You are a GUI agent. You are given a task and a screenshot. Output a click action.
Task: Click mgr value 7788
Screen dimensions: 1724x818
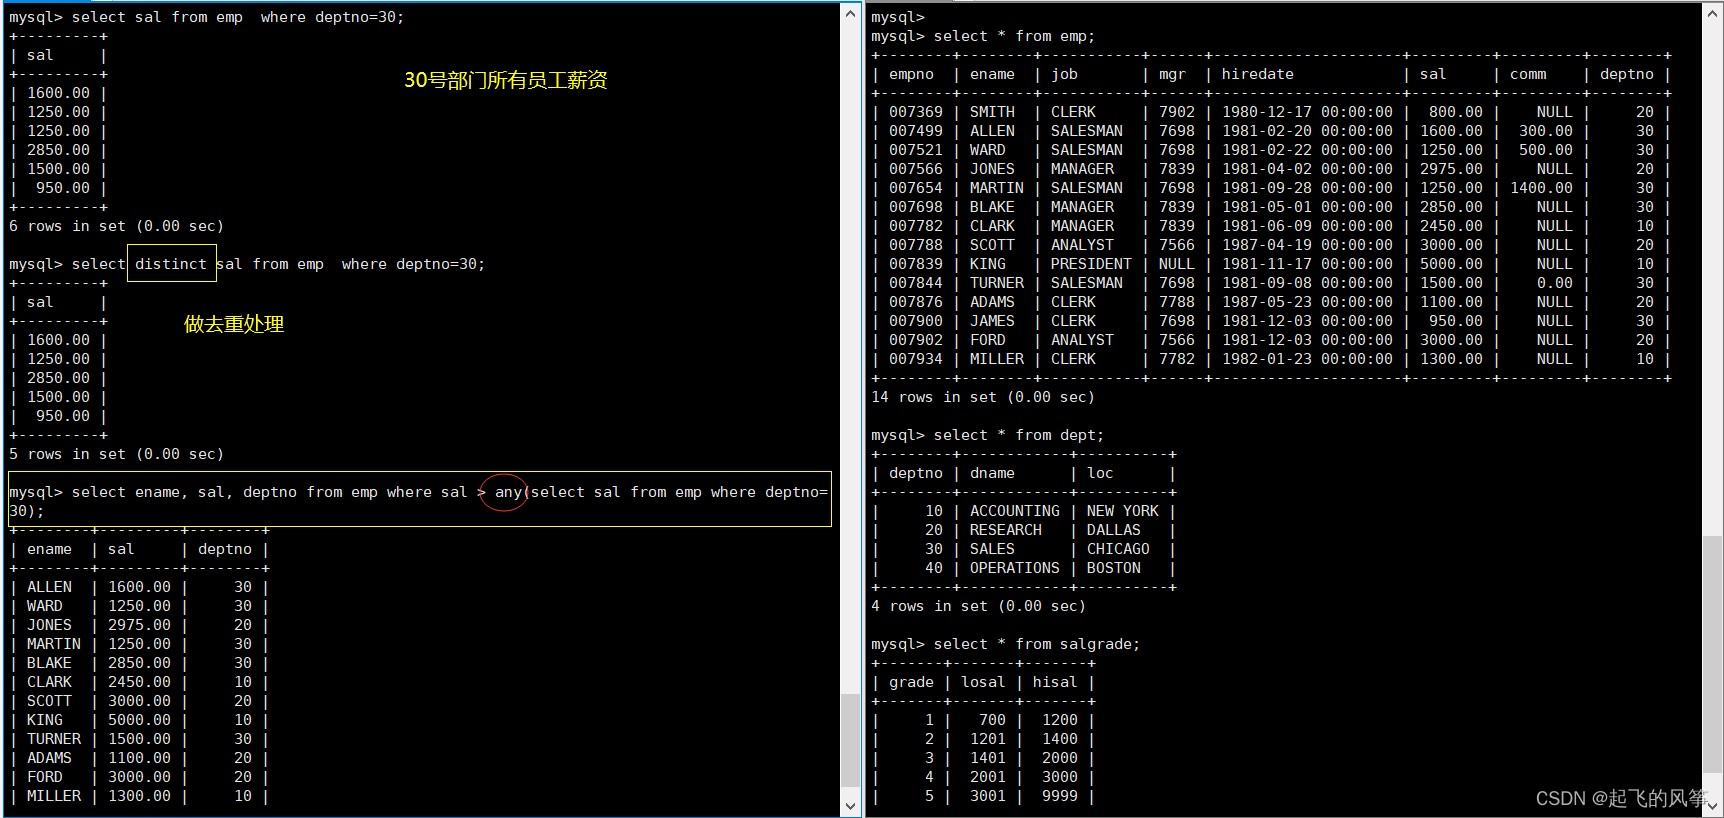tap(1177, 302)
